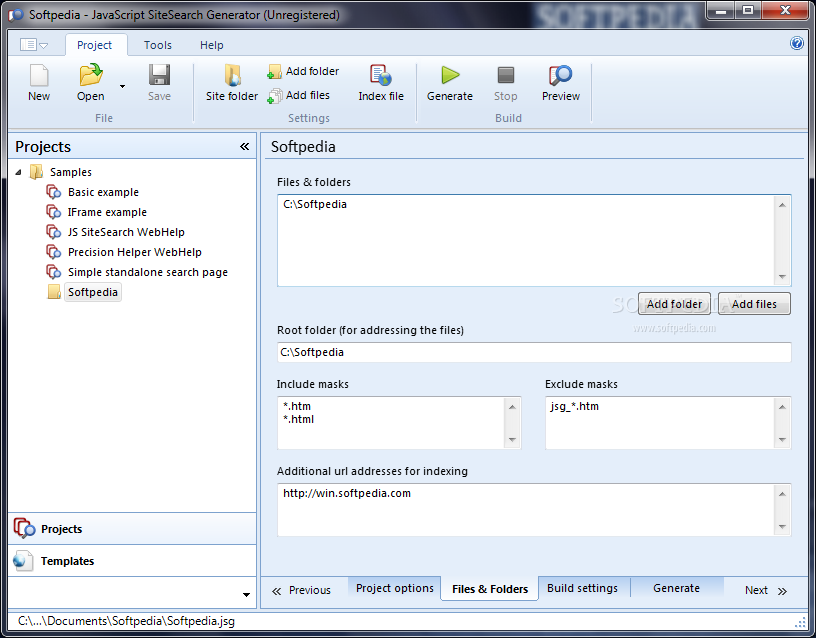
Task: Open the application menu button
Action: click(x=34, y=45)
